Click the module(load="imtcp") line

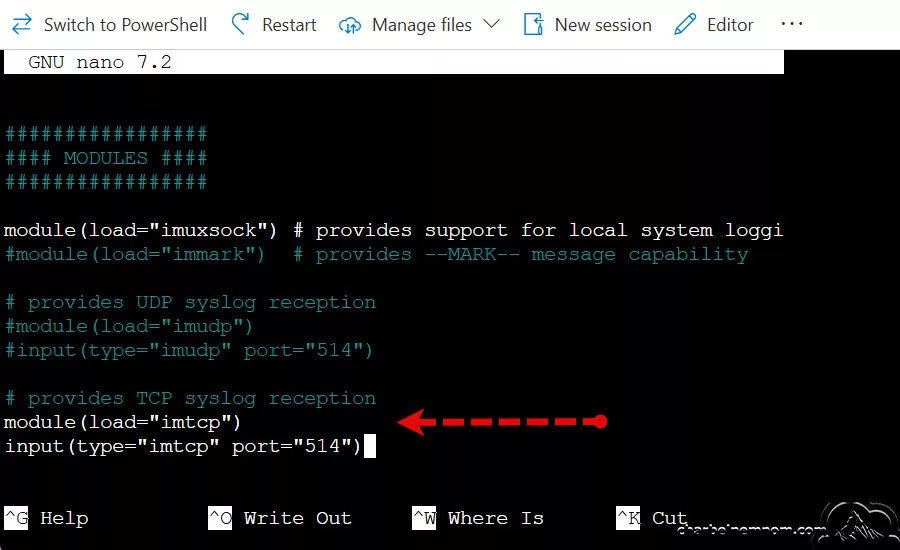click(x=122, y=423)
